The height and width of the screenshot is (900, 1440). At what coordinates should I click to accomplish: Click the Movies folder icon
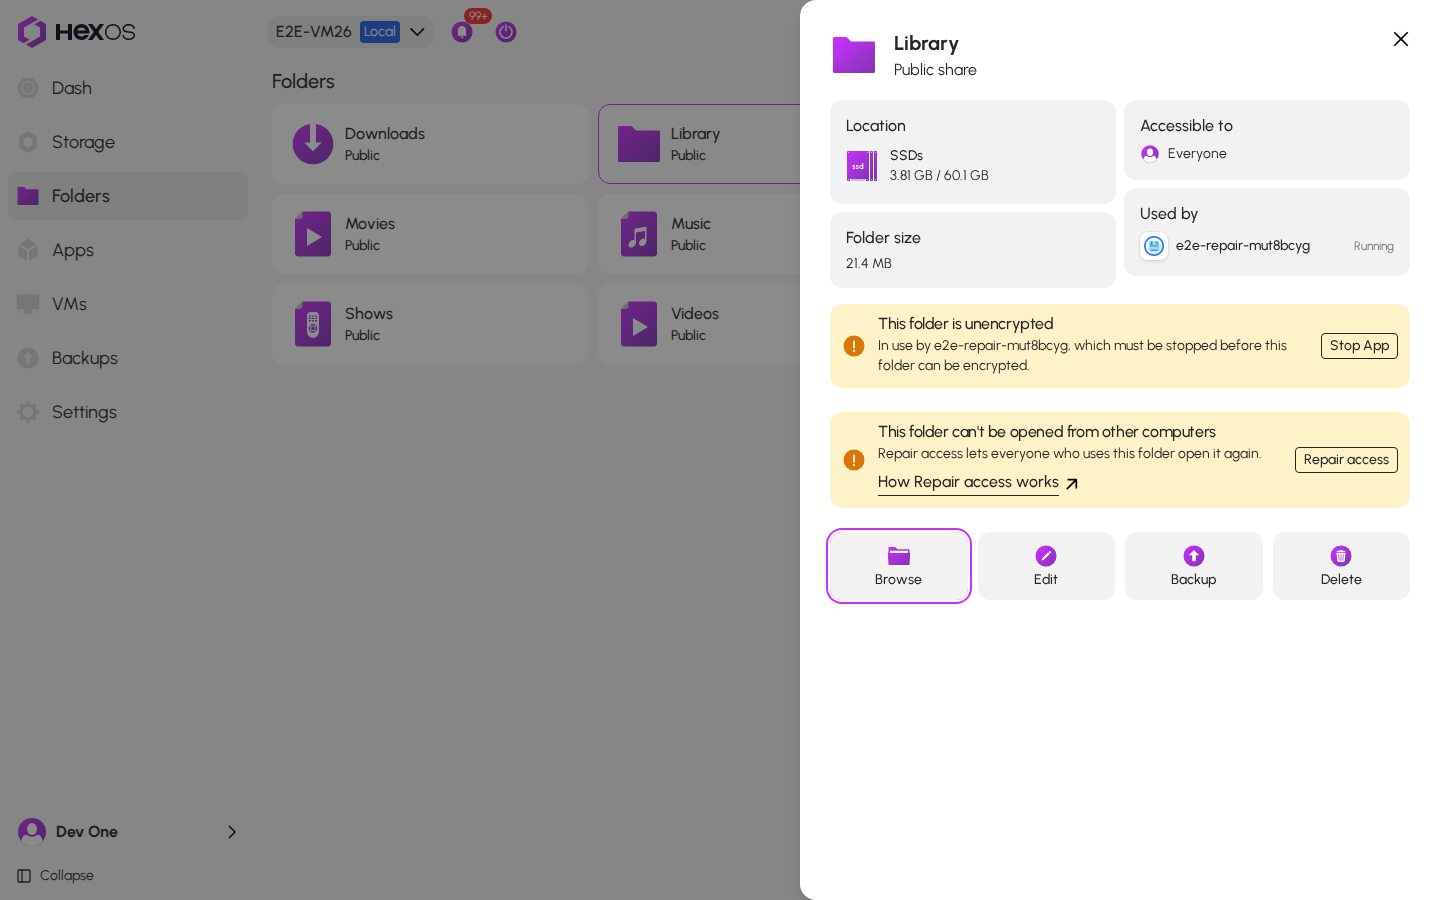point(313,234)
